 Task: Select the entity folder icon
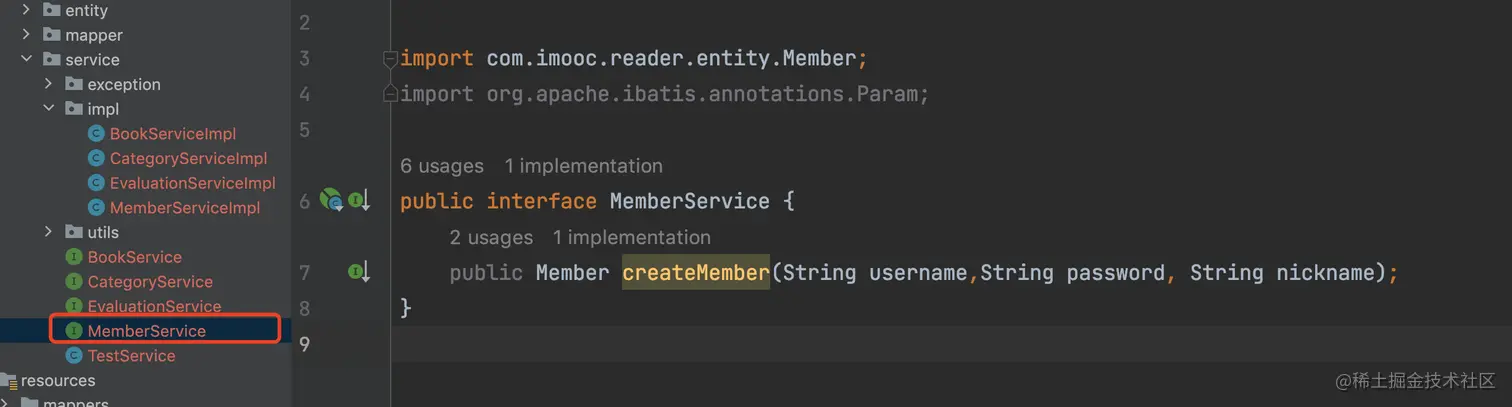(52, 10)
